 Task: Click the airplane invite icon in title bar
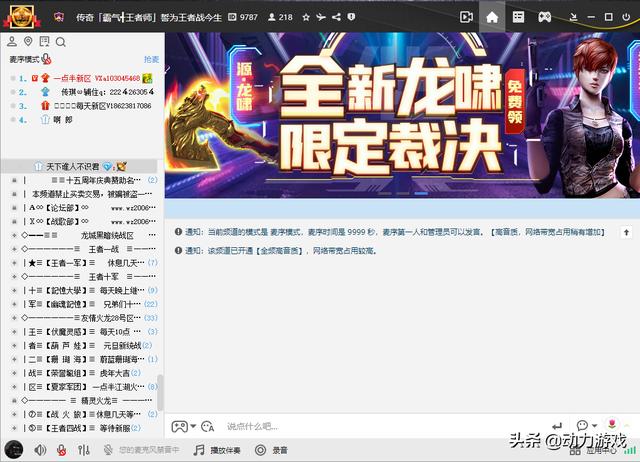(x=321, y=17)
